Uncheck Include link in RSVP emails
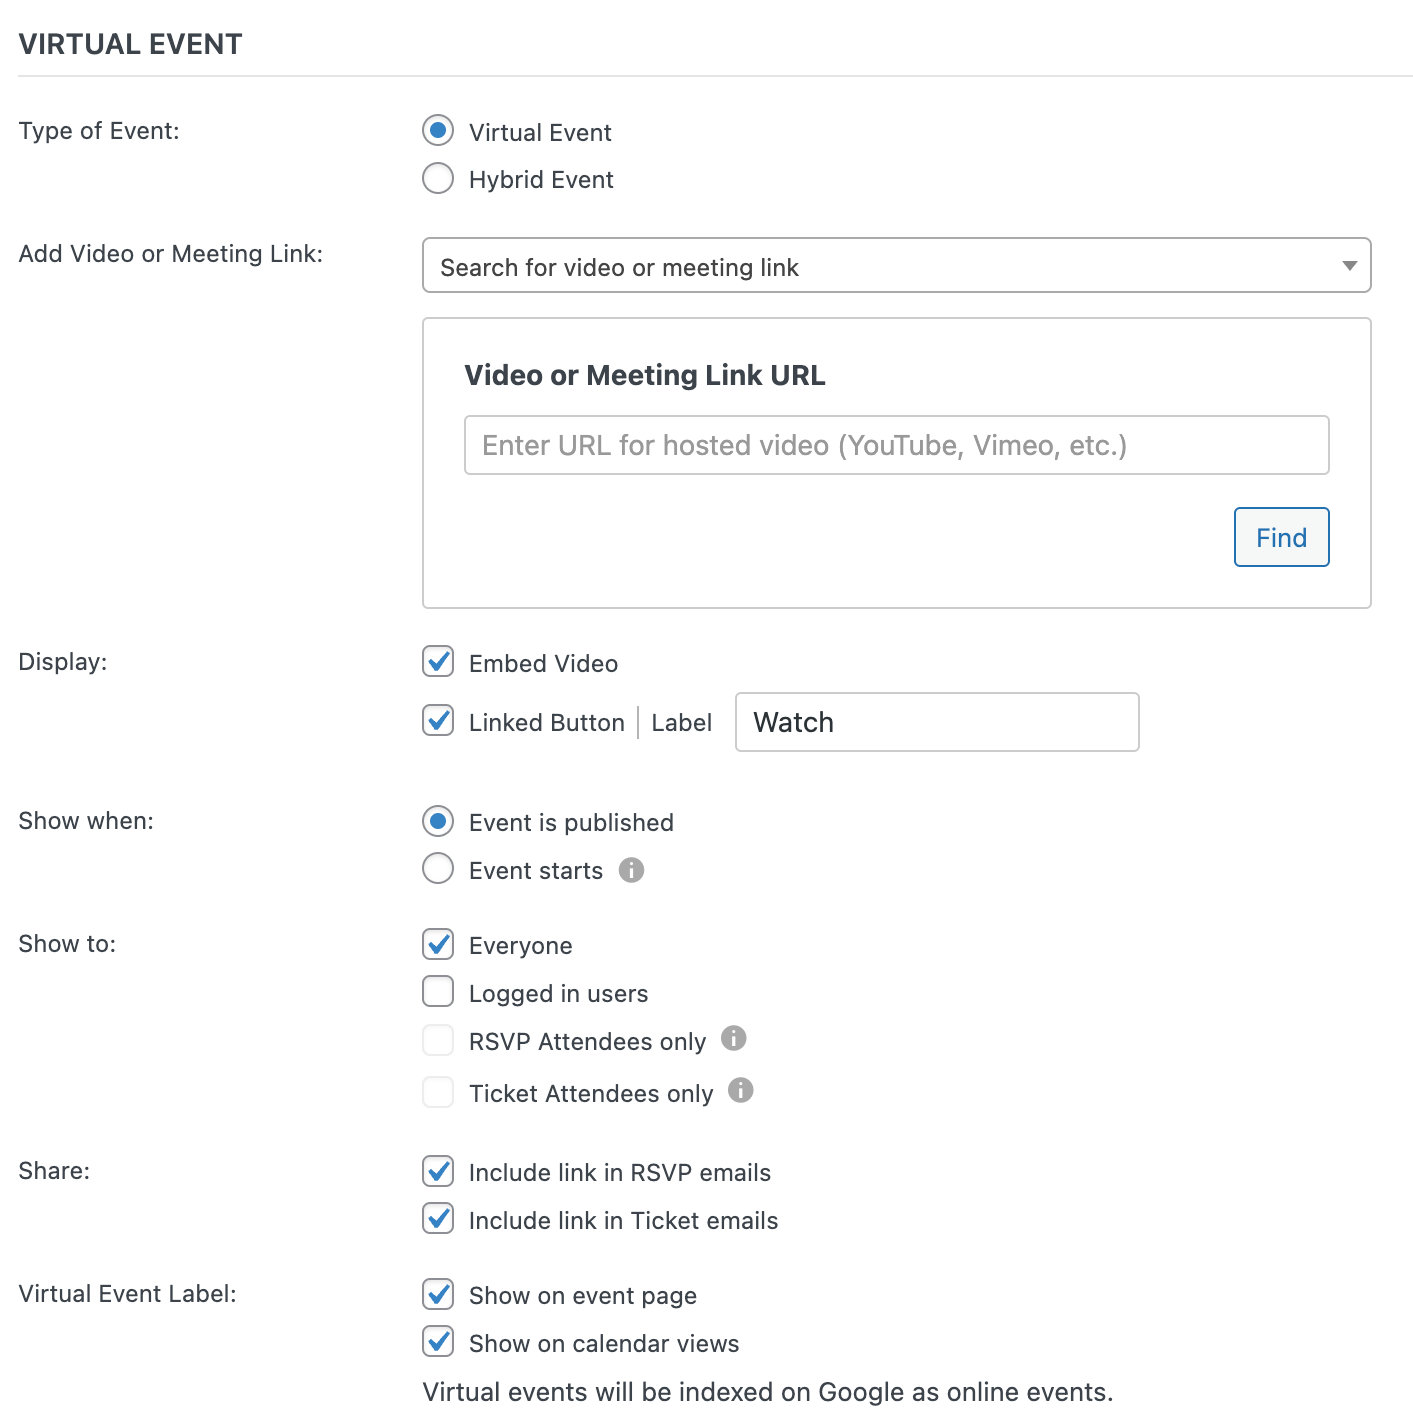1413x1424 pixels. pos(438,1171)
